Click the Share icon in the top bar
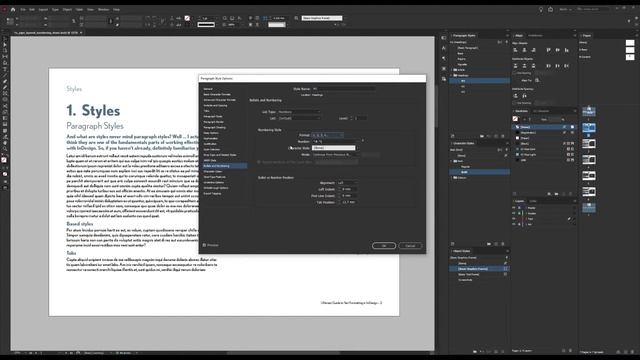 point(550,9)
